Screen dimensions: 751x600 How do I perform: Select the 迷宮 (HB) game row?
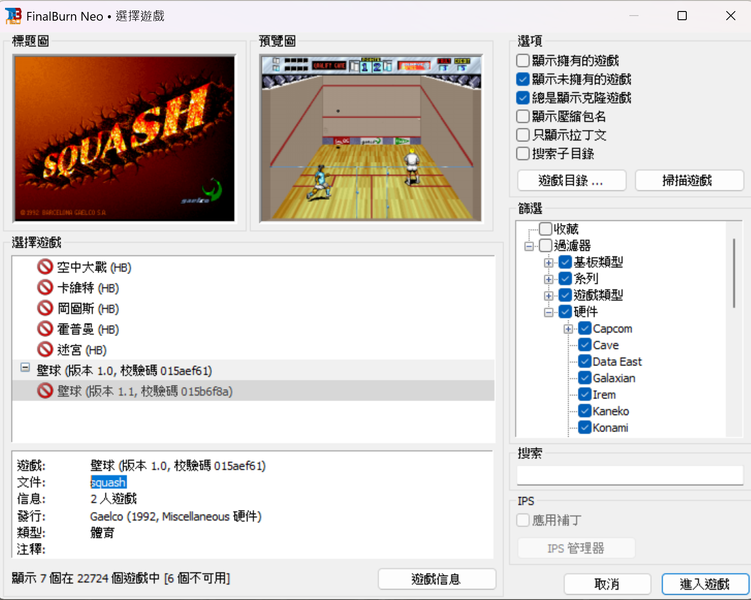[x=253, y=350]
